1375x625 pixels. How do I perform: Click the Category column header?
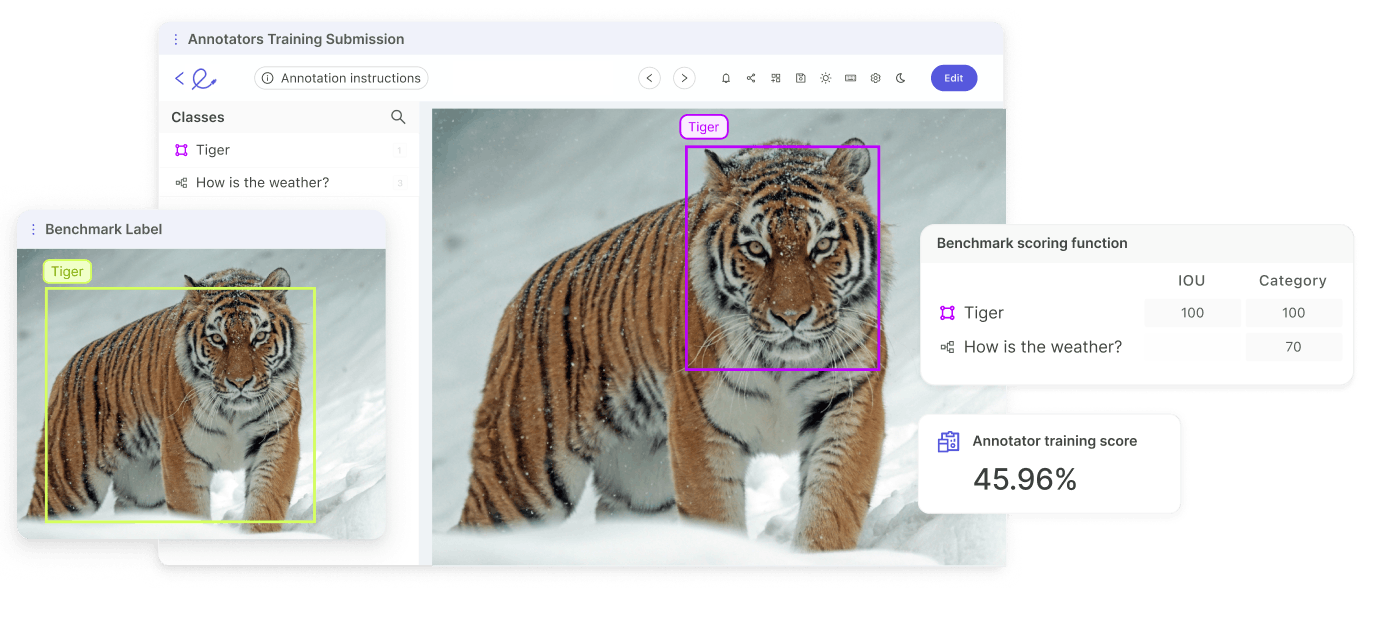click(x=1293, y=281)
